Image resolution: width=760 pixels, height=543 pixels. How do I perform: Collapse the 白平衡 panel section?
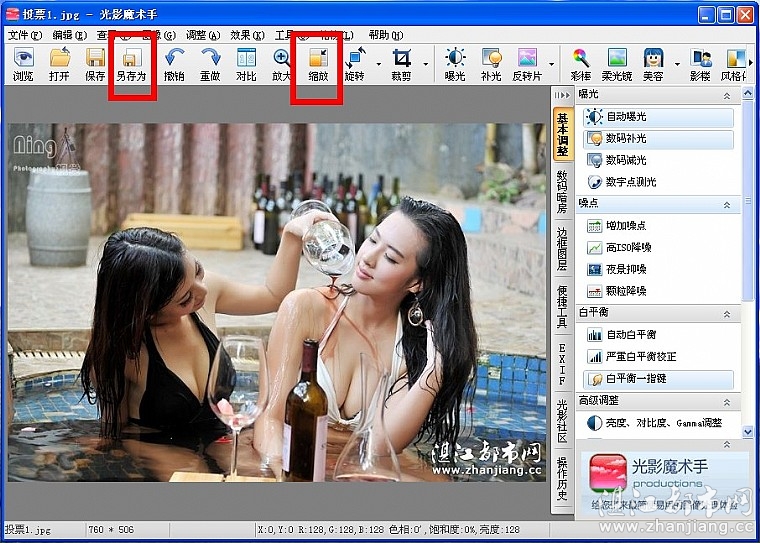pyautogui.click(x=727, y=313)
